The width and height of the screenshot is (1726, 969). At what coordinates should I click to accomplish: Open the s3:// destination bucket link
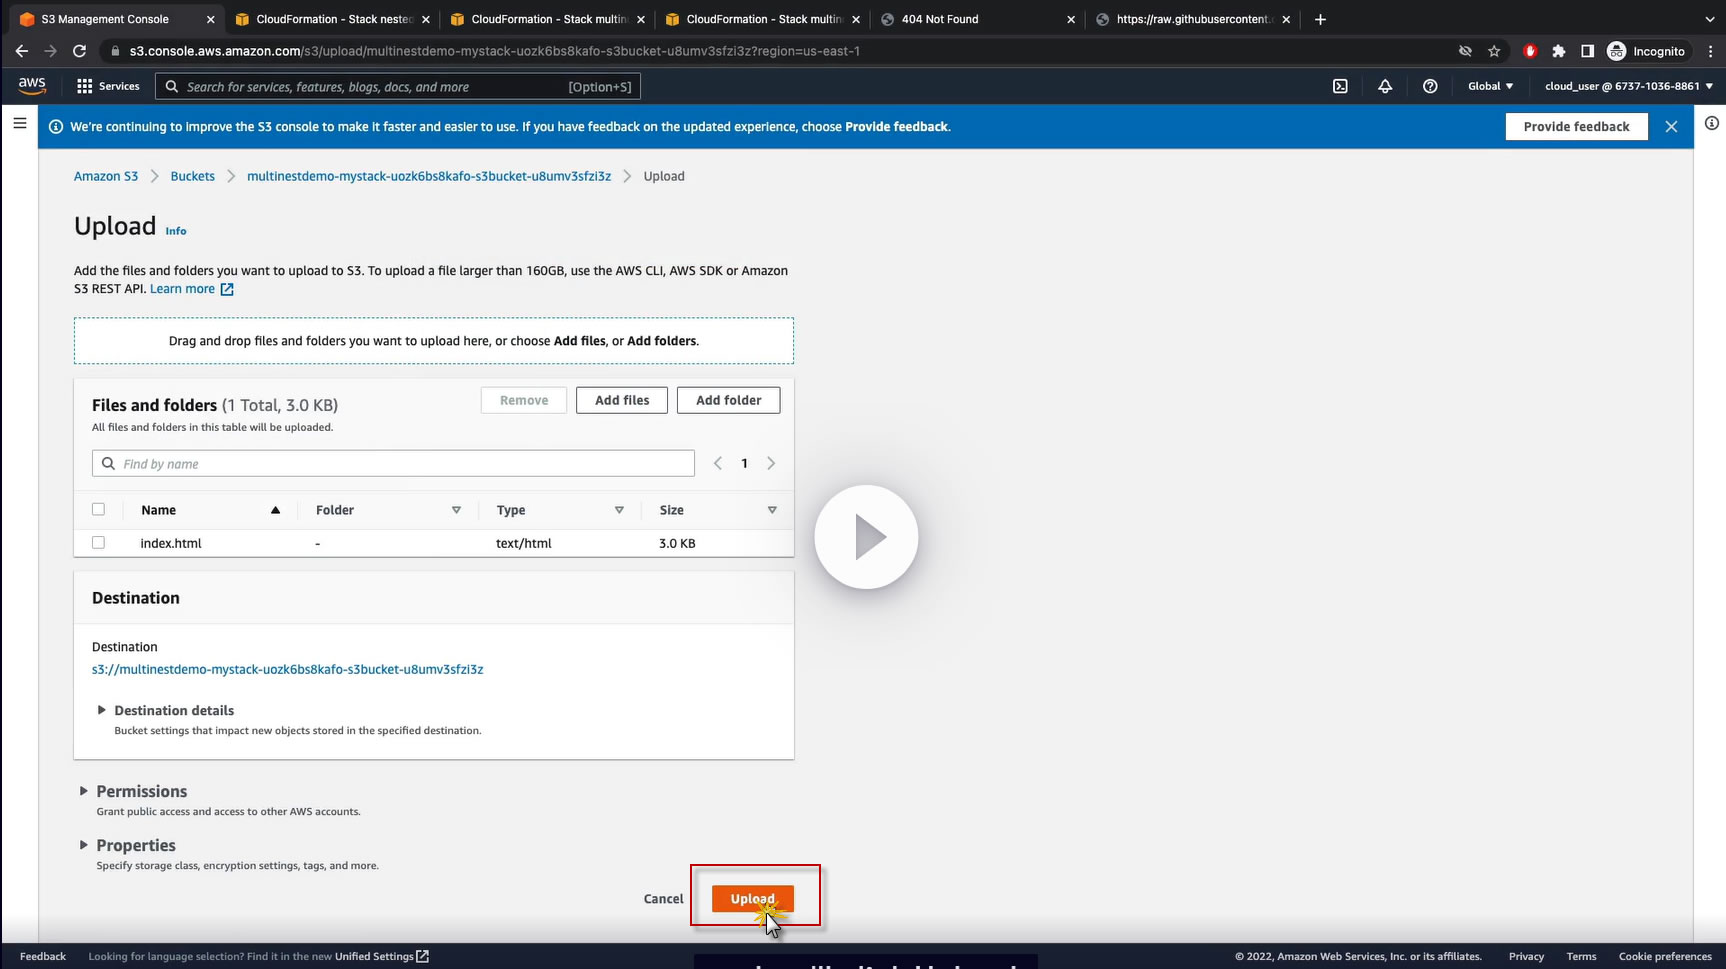point(288,669)
